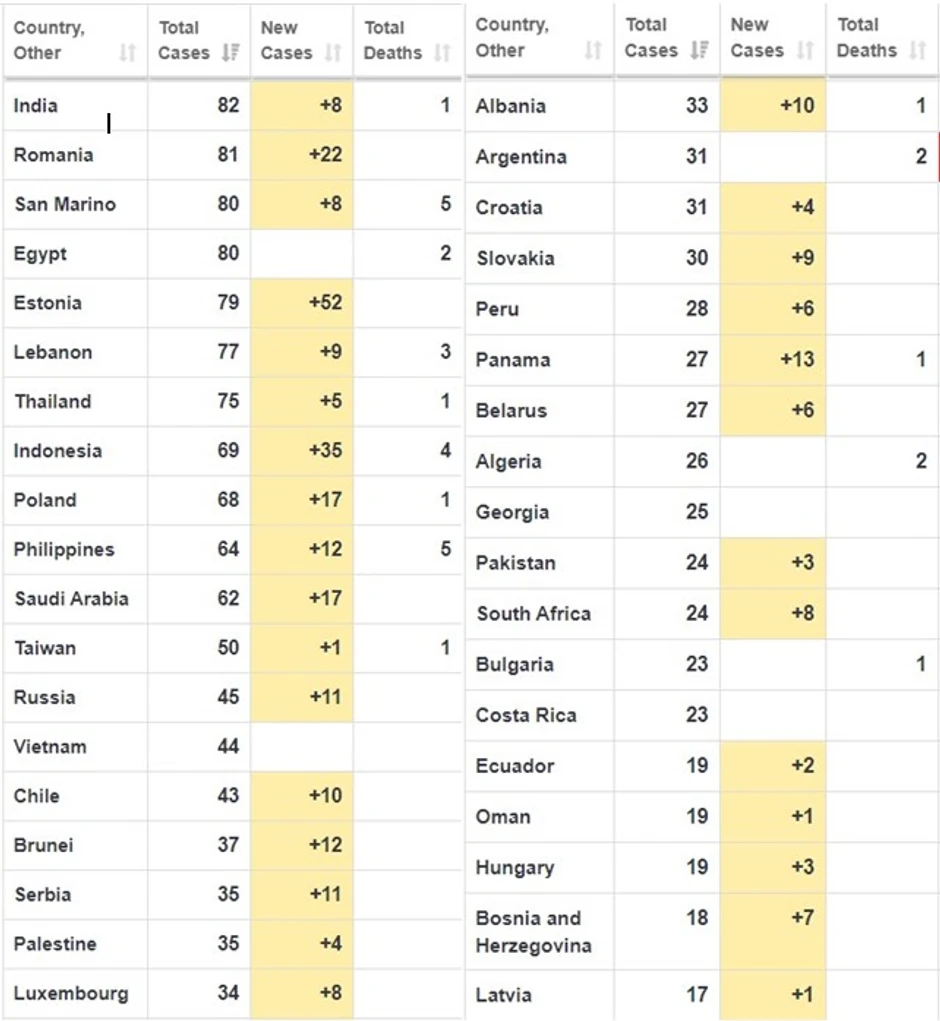Viewport: 940px width, 1021px height.
Task: Select India's total cases value 82
Action: pos(228,105)
